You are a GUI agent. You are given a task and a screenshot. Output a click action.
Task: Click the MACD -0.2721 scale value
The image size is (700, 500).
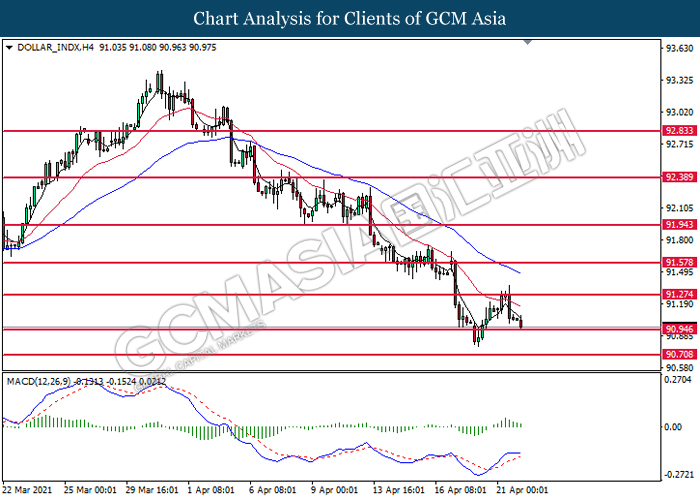click(679, 474)
